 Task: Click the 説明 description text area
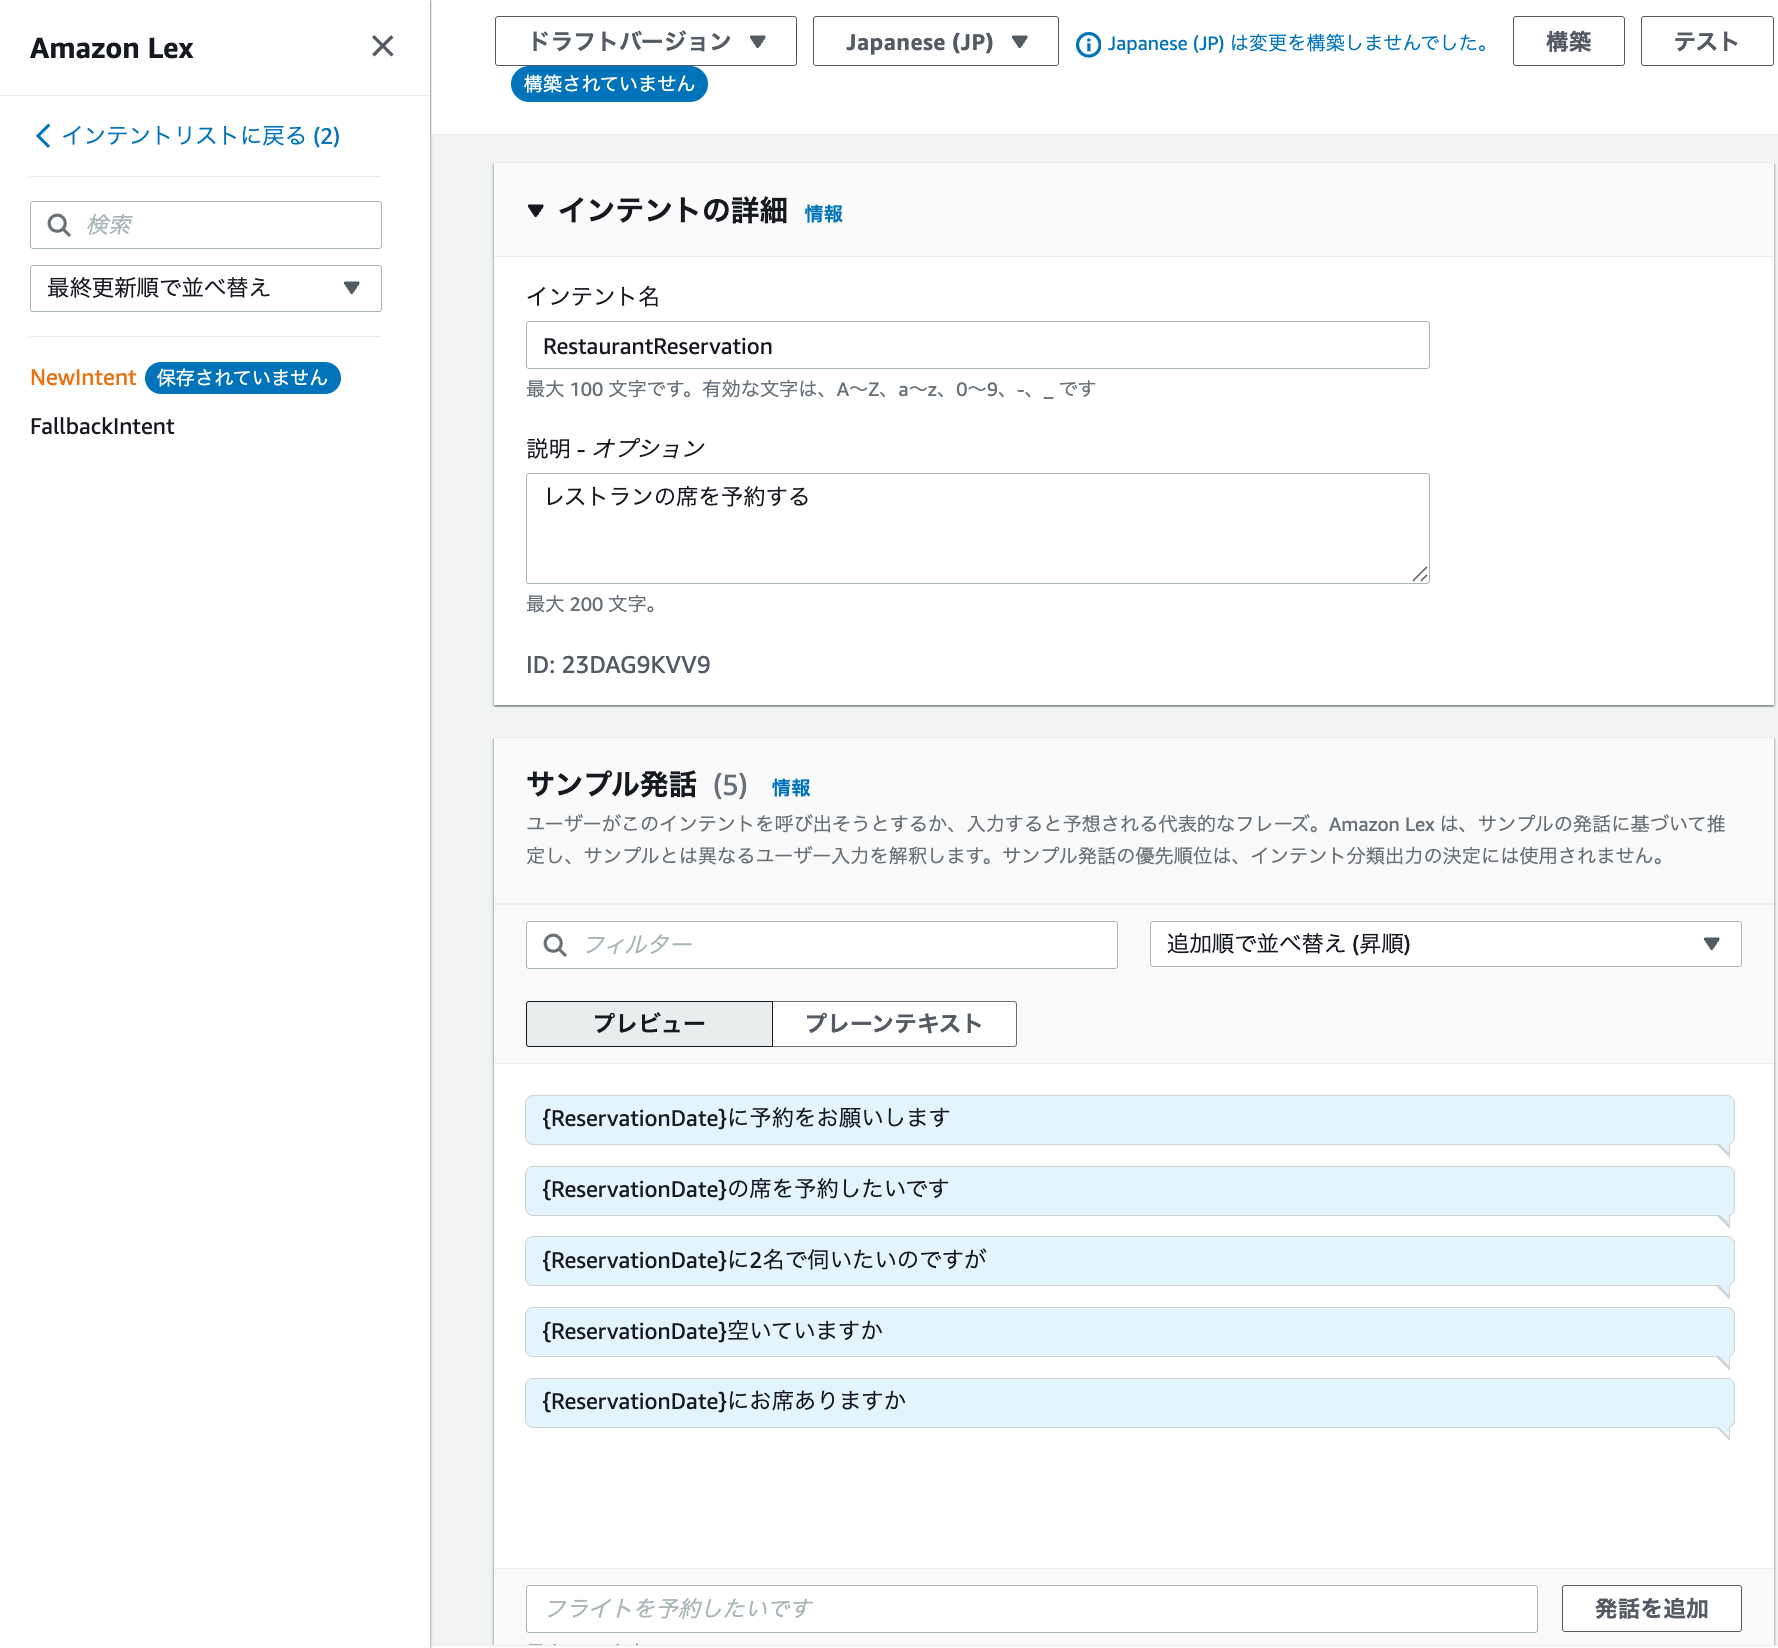coord(978,528)
